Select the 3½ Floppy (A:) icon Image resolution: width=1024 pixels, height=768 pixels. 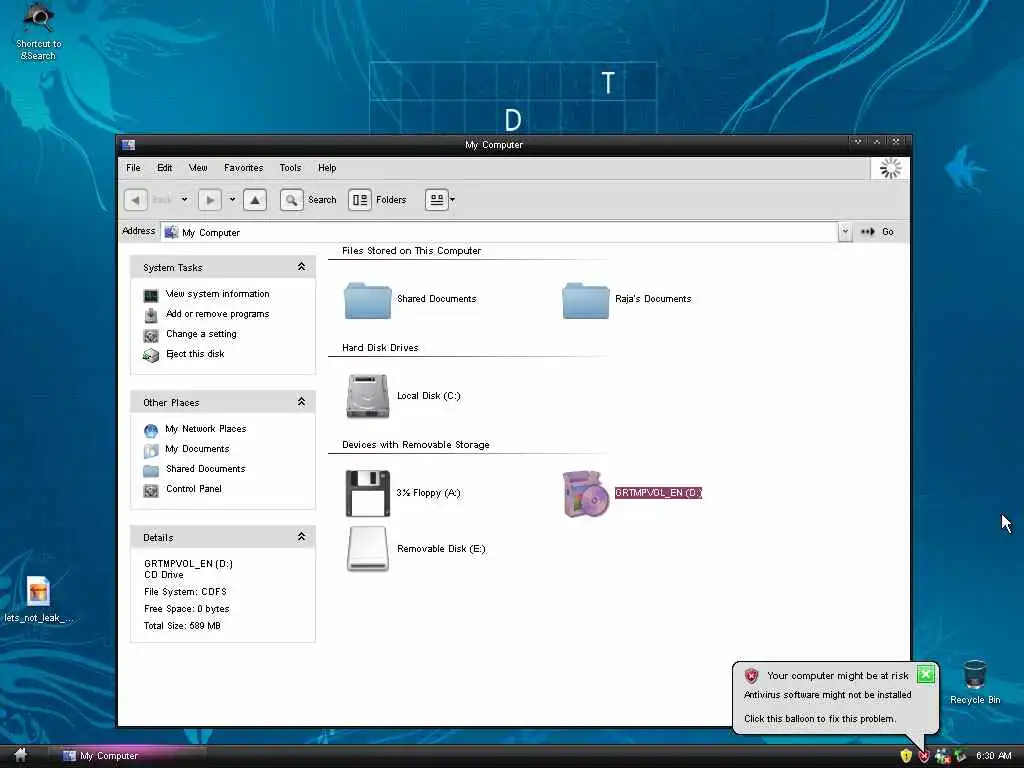(x=368, y=493)
